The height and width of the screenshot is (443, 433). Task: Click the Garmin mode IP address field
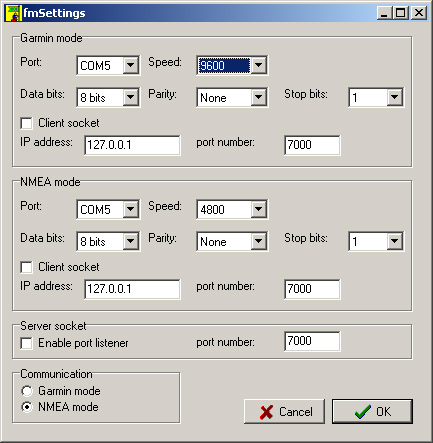[132, 145]
